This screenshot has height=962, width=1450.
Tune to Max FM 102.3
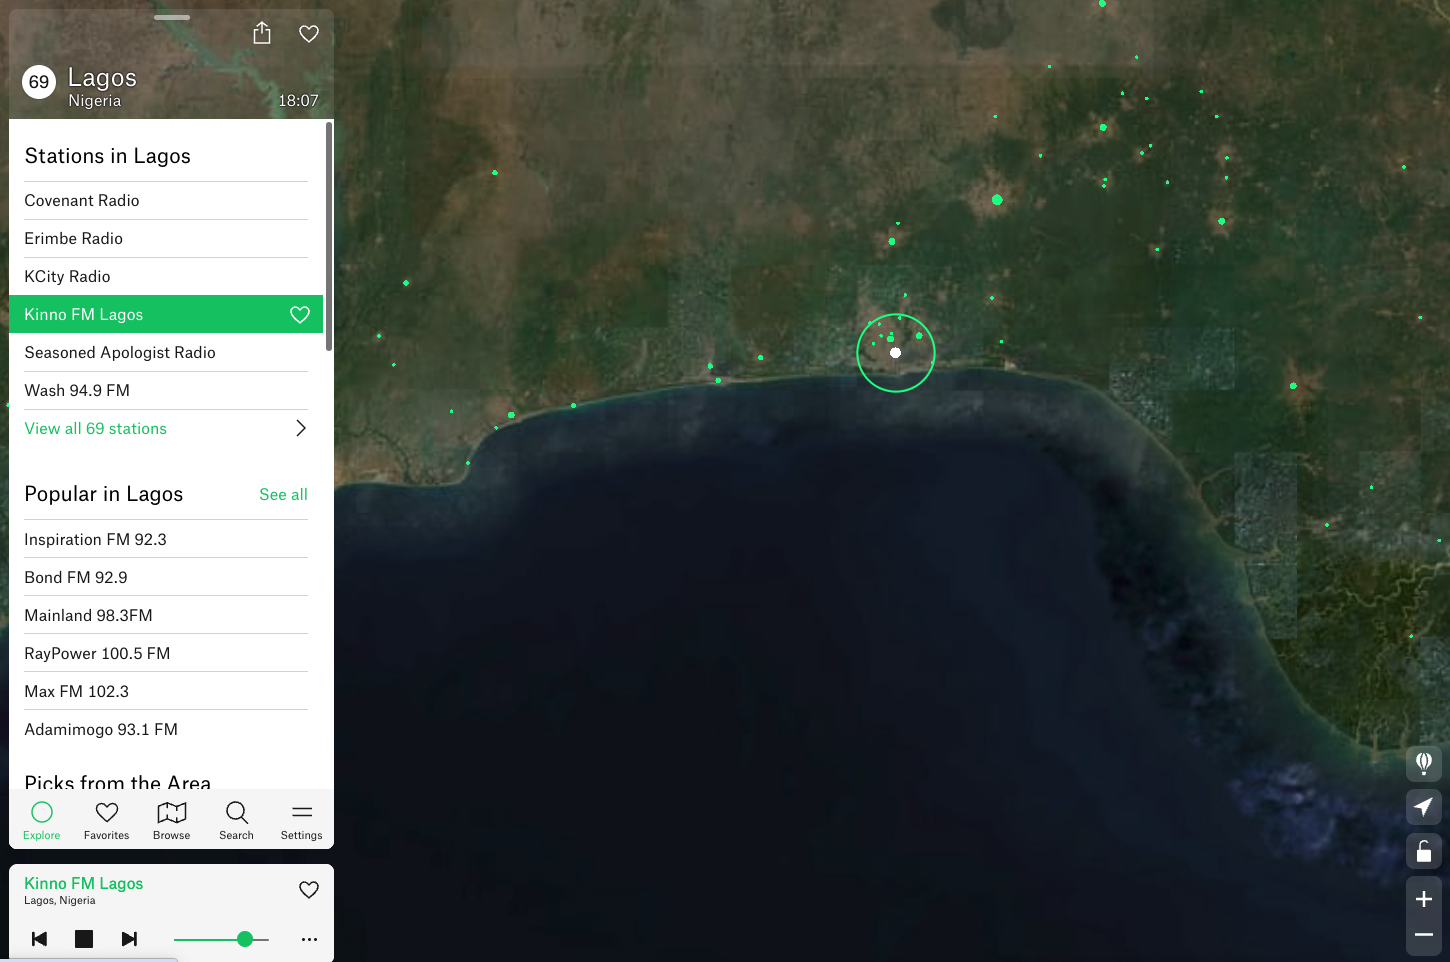pos(166,691)
